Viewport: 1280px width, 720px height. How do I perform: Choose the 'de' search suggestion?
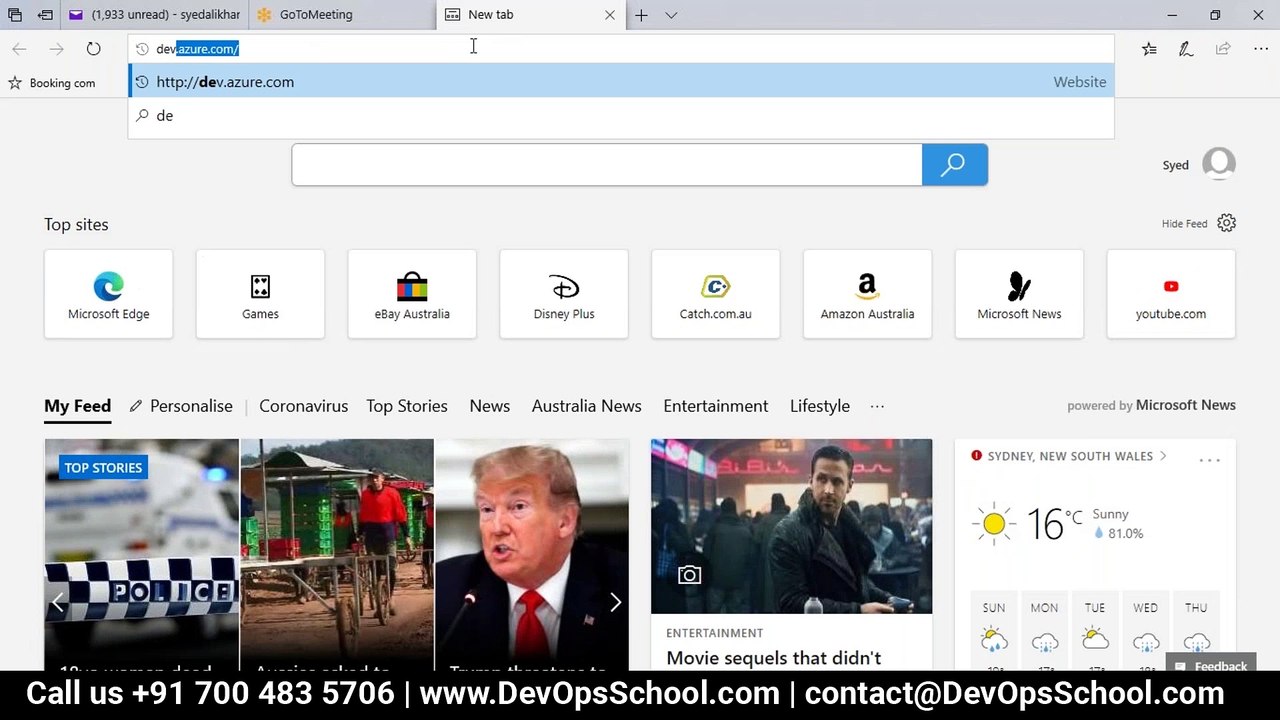621,116
